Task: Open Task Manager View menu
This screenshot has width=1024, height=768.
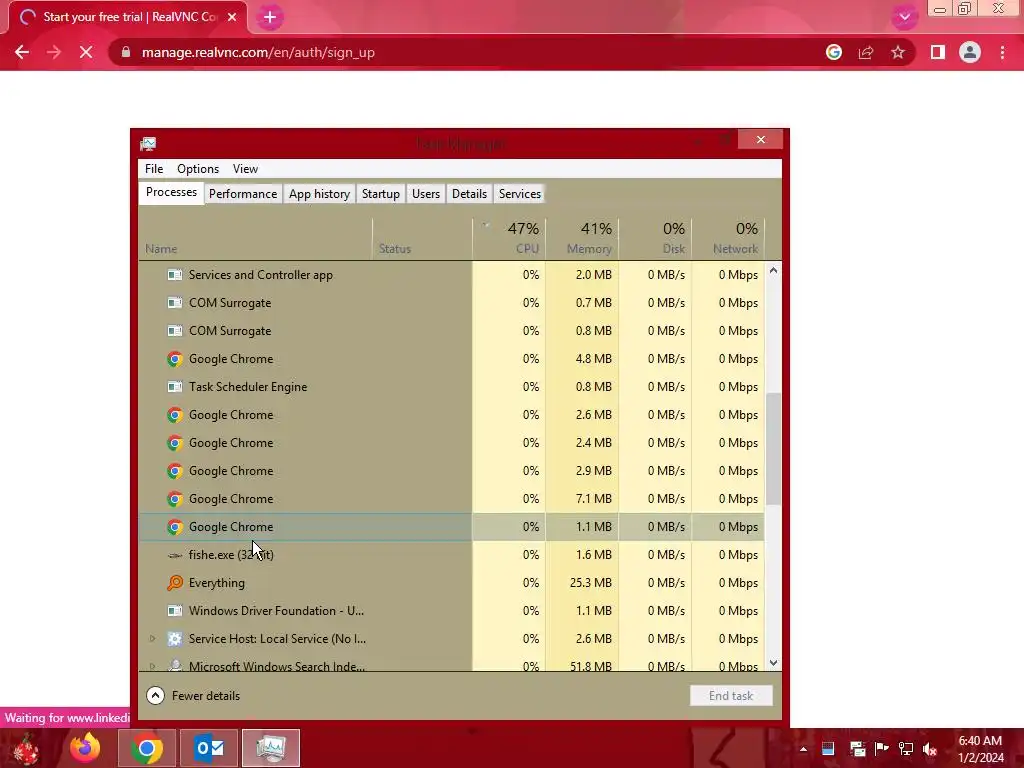Action: [245, 168]
